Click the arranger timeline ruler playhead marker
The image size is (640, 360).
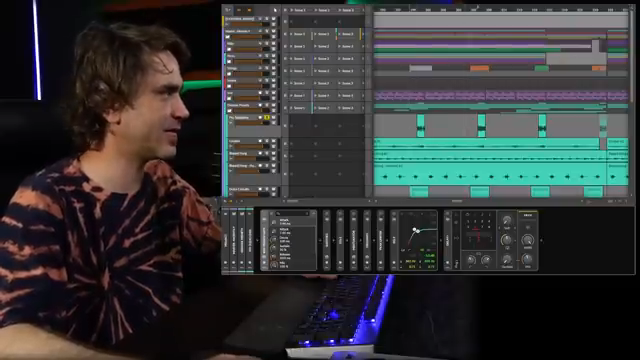[x=478, y=7]
